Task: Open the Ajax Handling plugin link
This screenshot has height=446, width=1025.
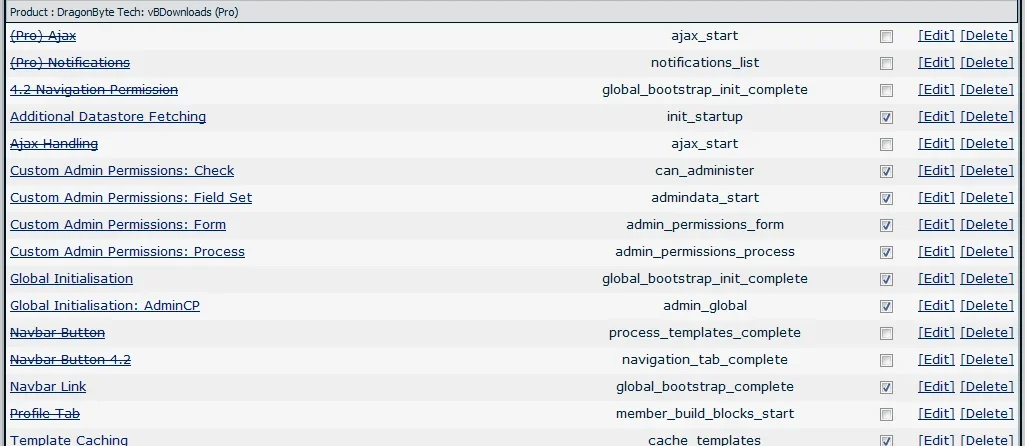Action: [54, 143]
